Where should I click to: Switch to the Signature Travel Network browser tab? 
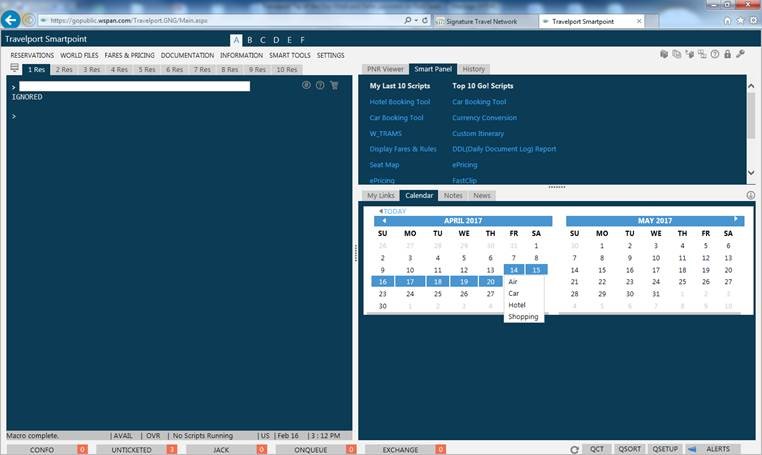pyautogui.click(x=484, y=21)
